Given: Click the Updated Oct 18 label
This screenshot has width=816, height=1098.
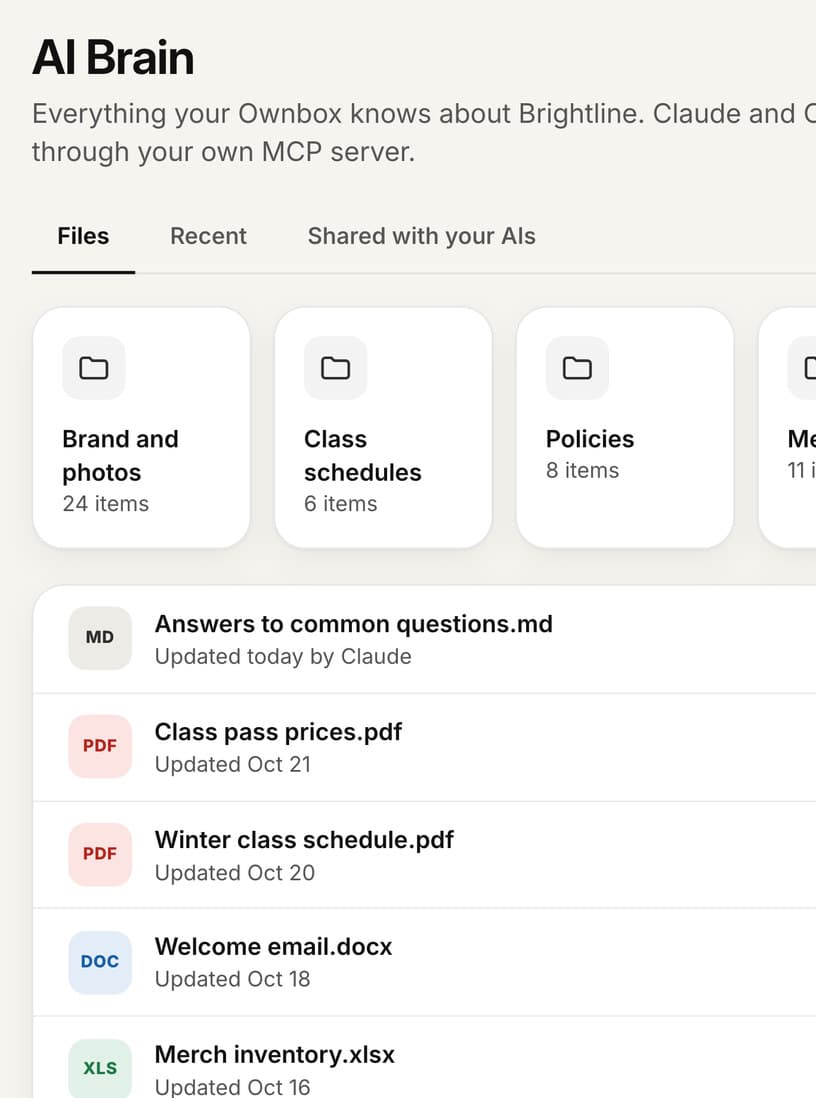Looking at the screenshot, I should (233, 980).
